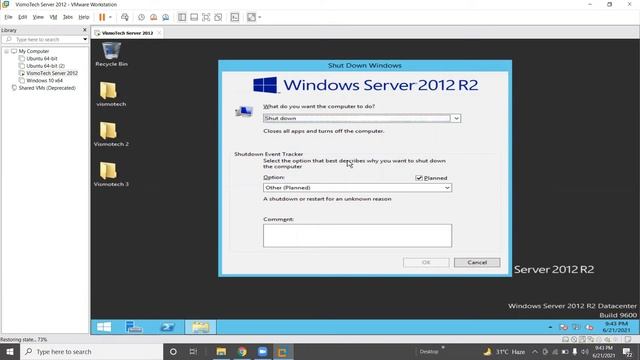
Task: Click the Pause VM toolbar button
Action: [x=102, y=17]
